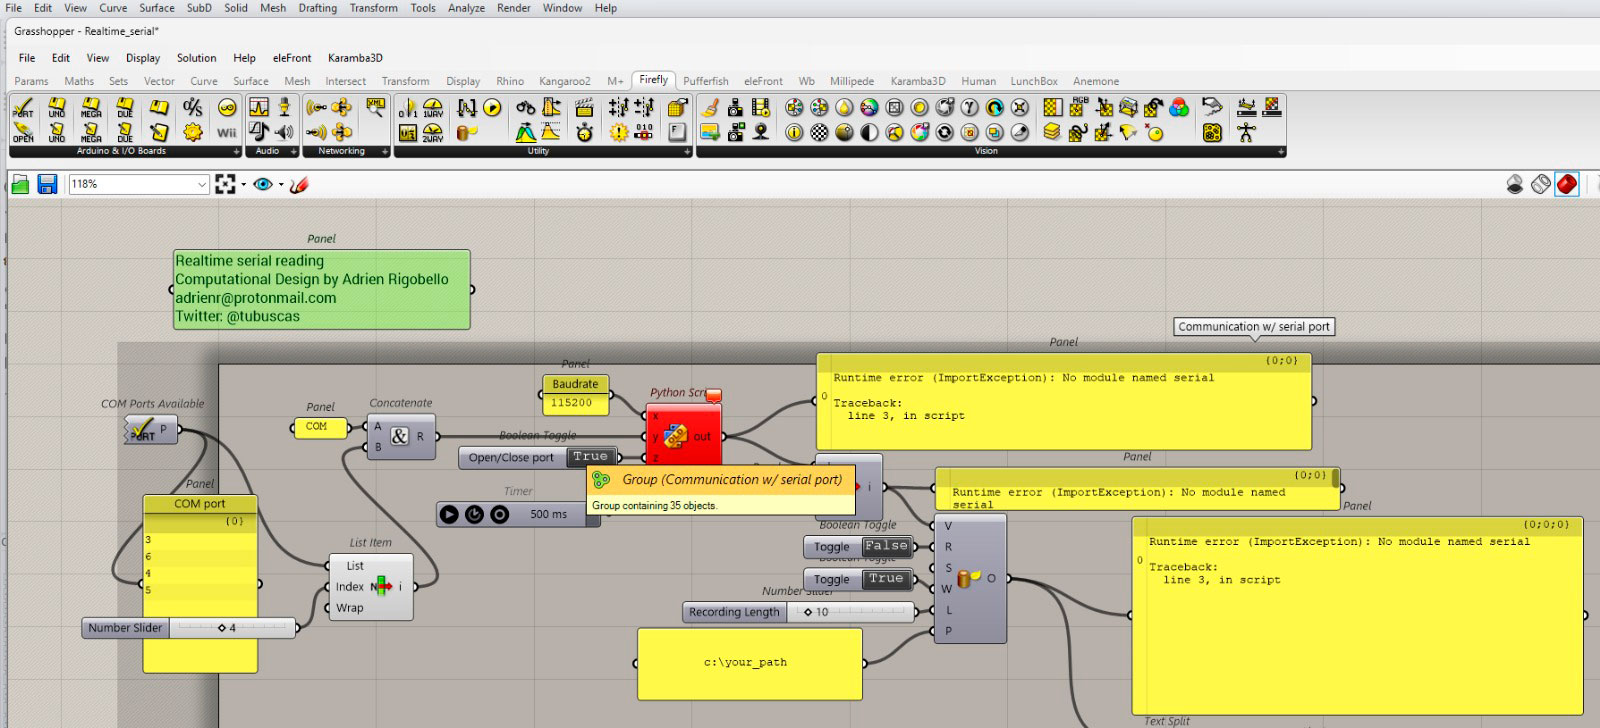Open the Solution menu
This screenshot has height=728, width=1600.
click(196, 58)
